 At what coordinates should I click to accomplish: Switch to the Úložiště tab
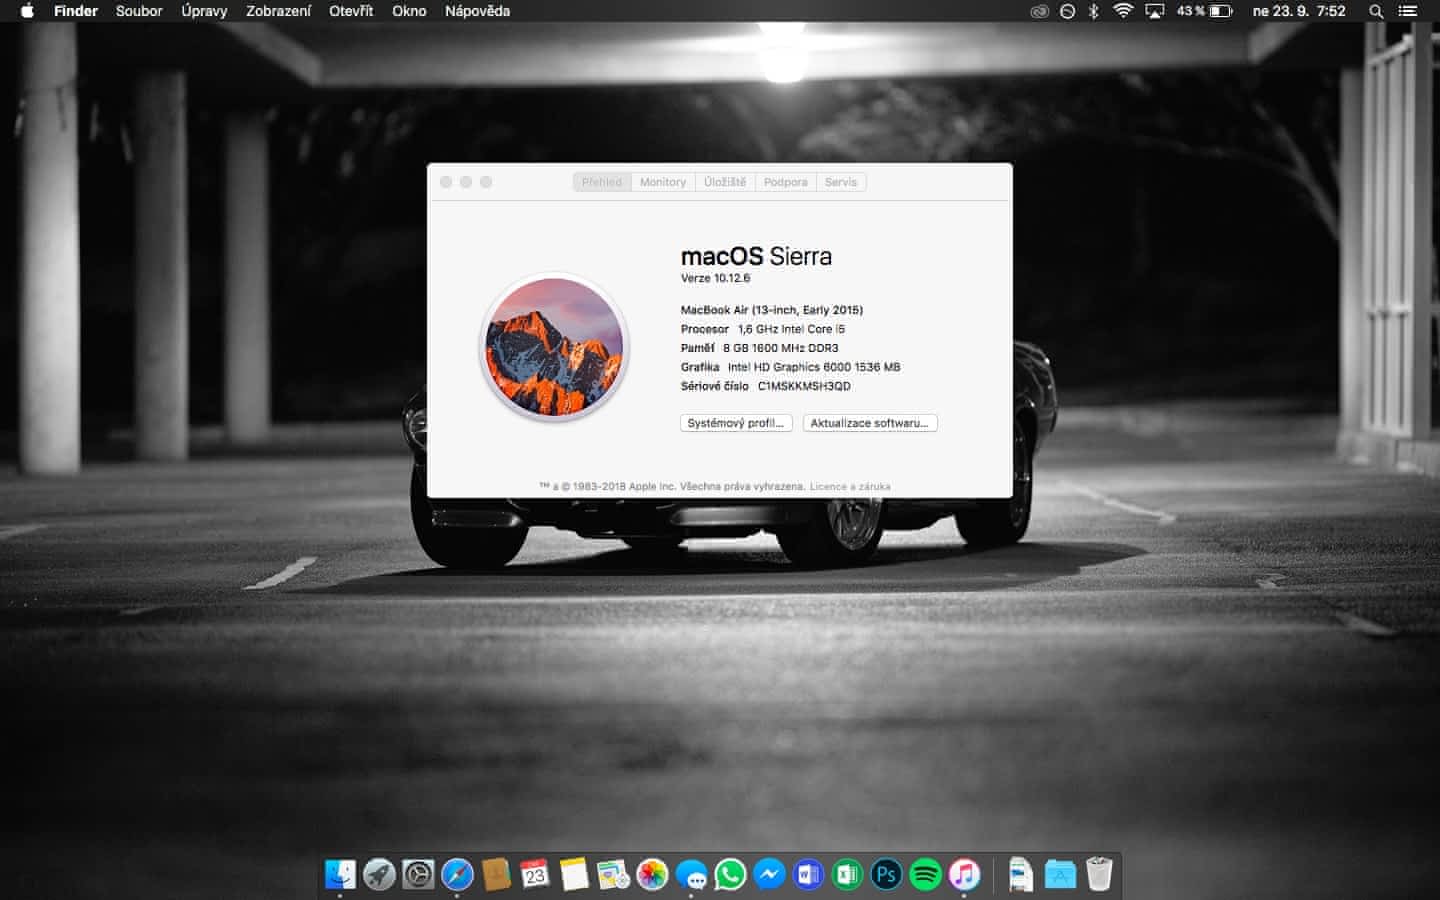pos(725,182)
